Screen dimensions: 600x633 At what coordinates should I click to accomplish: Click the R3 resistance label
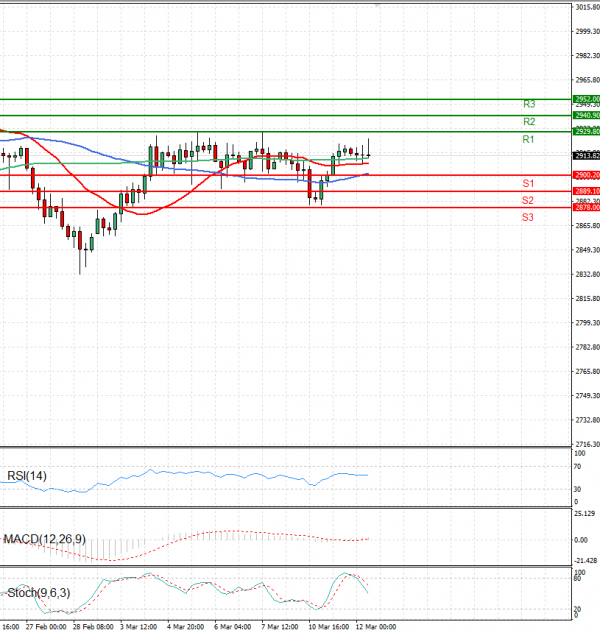pos(529,104)
